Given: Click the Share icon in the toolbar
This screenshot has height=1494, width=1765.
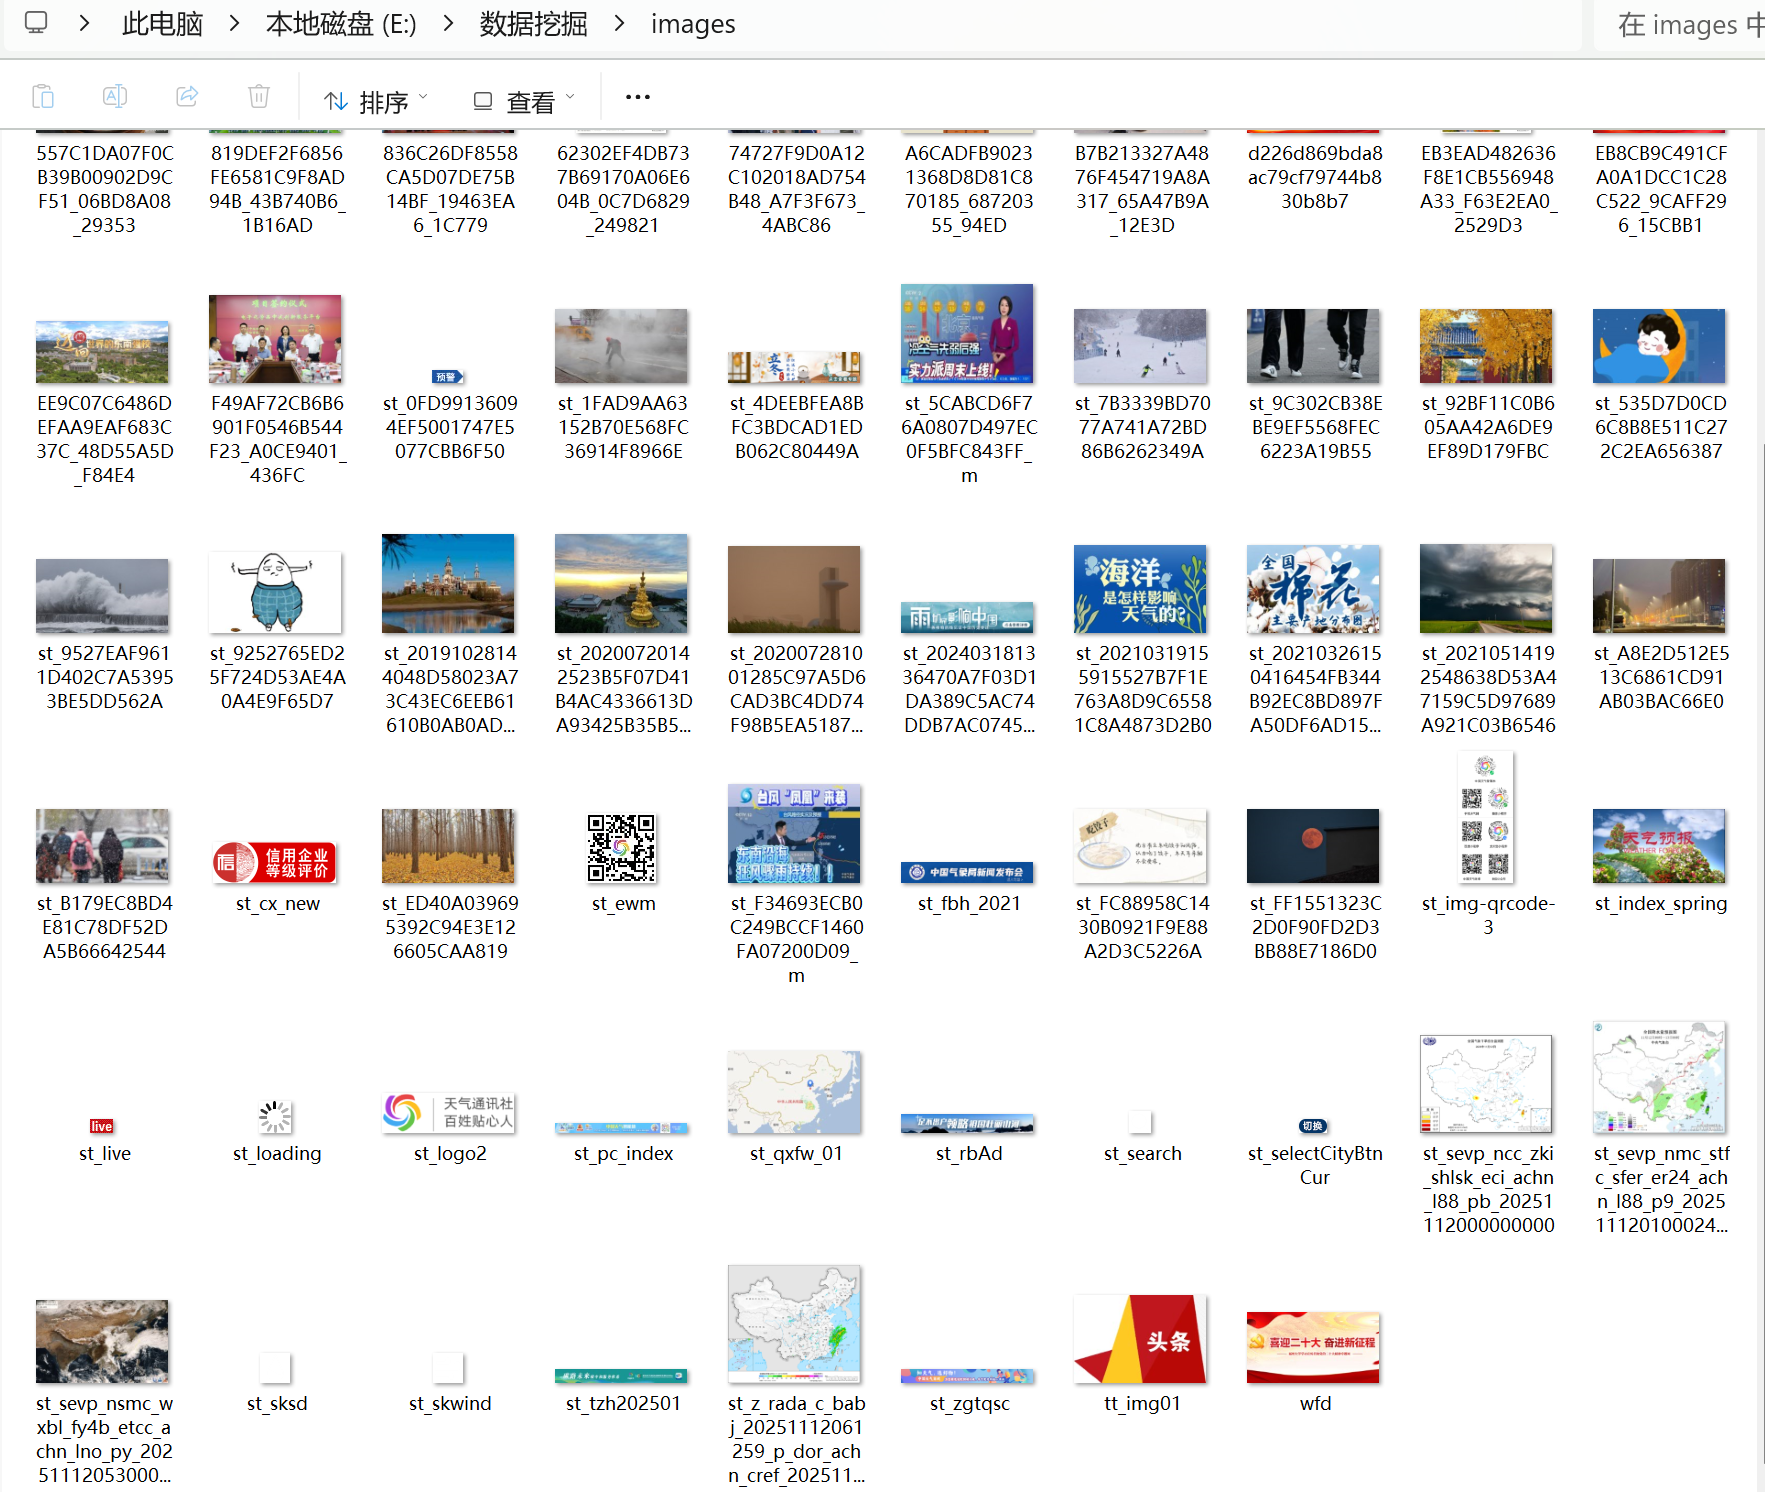Looking at the screenshot, I should pos(187,97).
